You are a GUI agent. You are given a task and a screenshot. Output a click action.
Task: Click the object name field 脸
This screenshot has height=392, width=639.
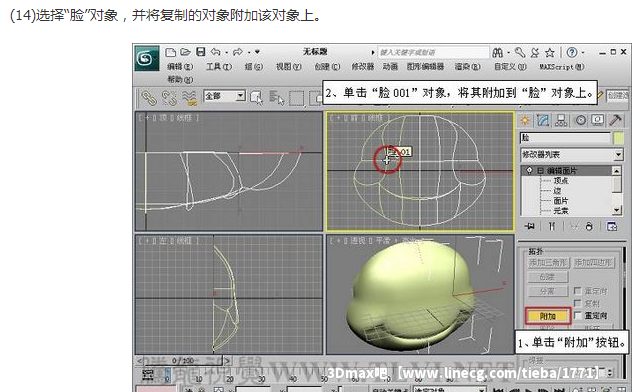pyautogui.click(x=565, y=138)
